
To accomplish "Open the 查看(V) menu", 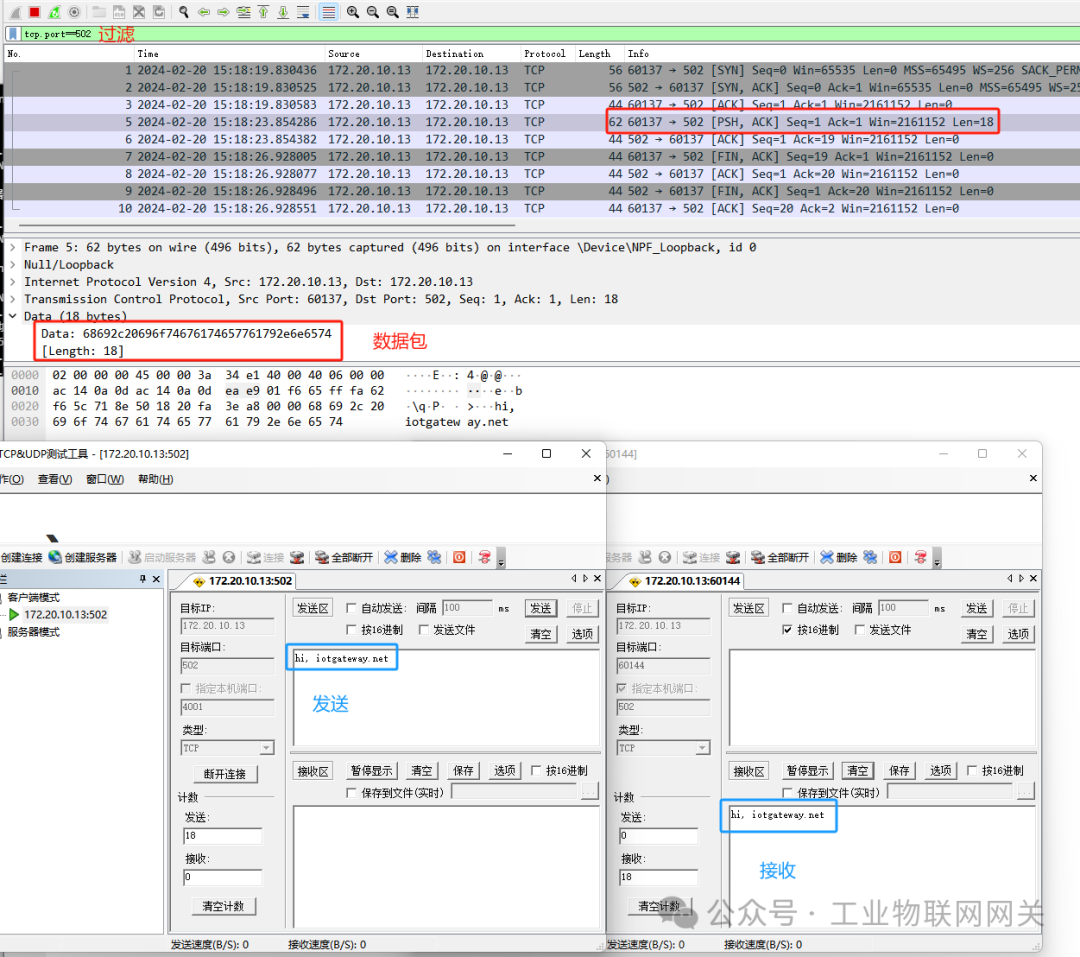I will (54, 479).
